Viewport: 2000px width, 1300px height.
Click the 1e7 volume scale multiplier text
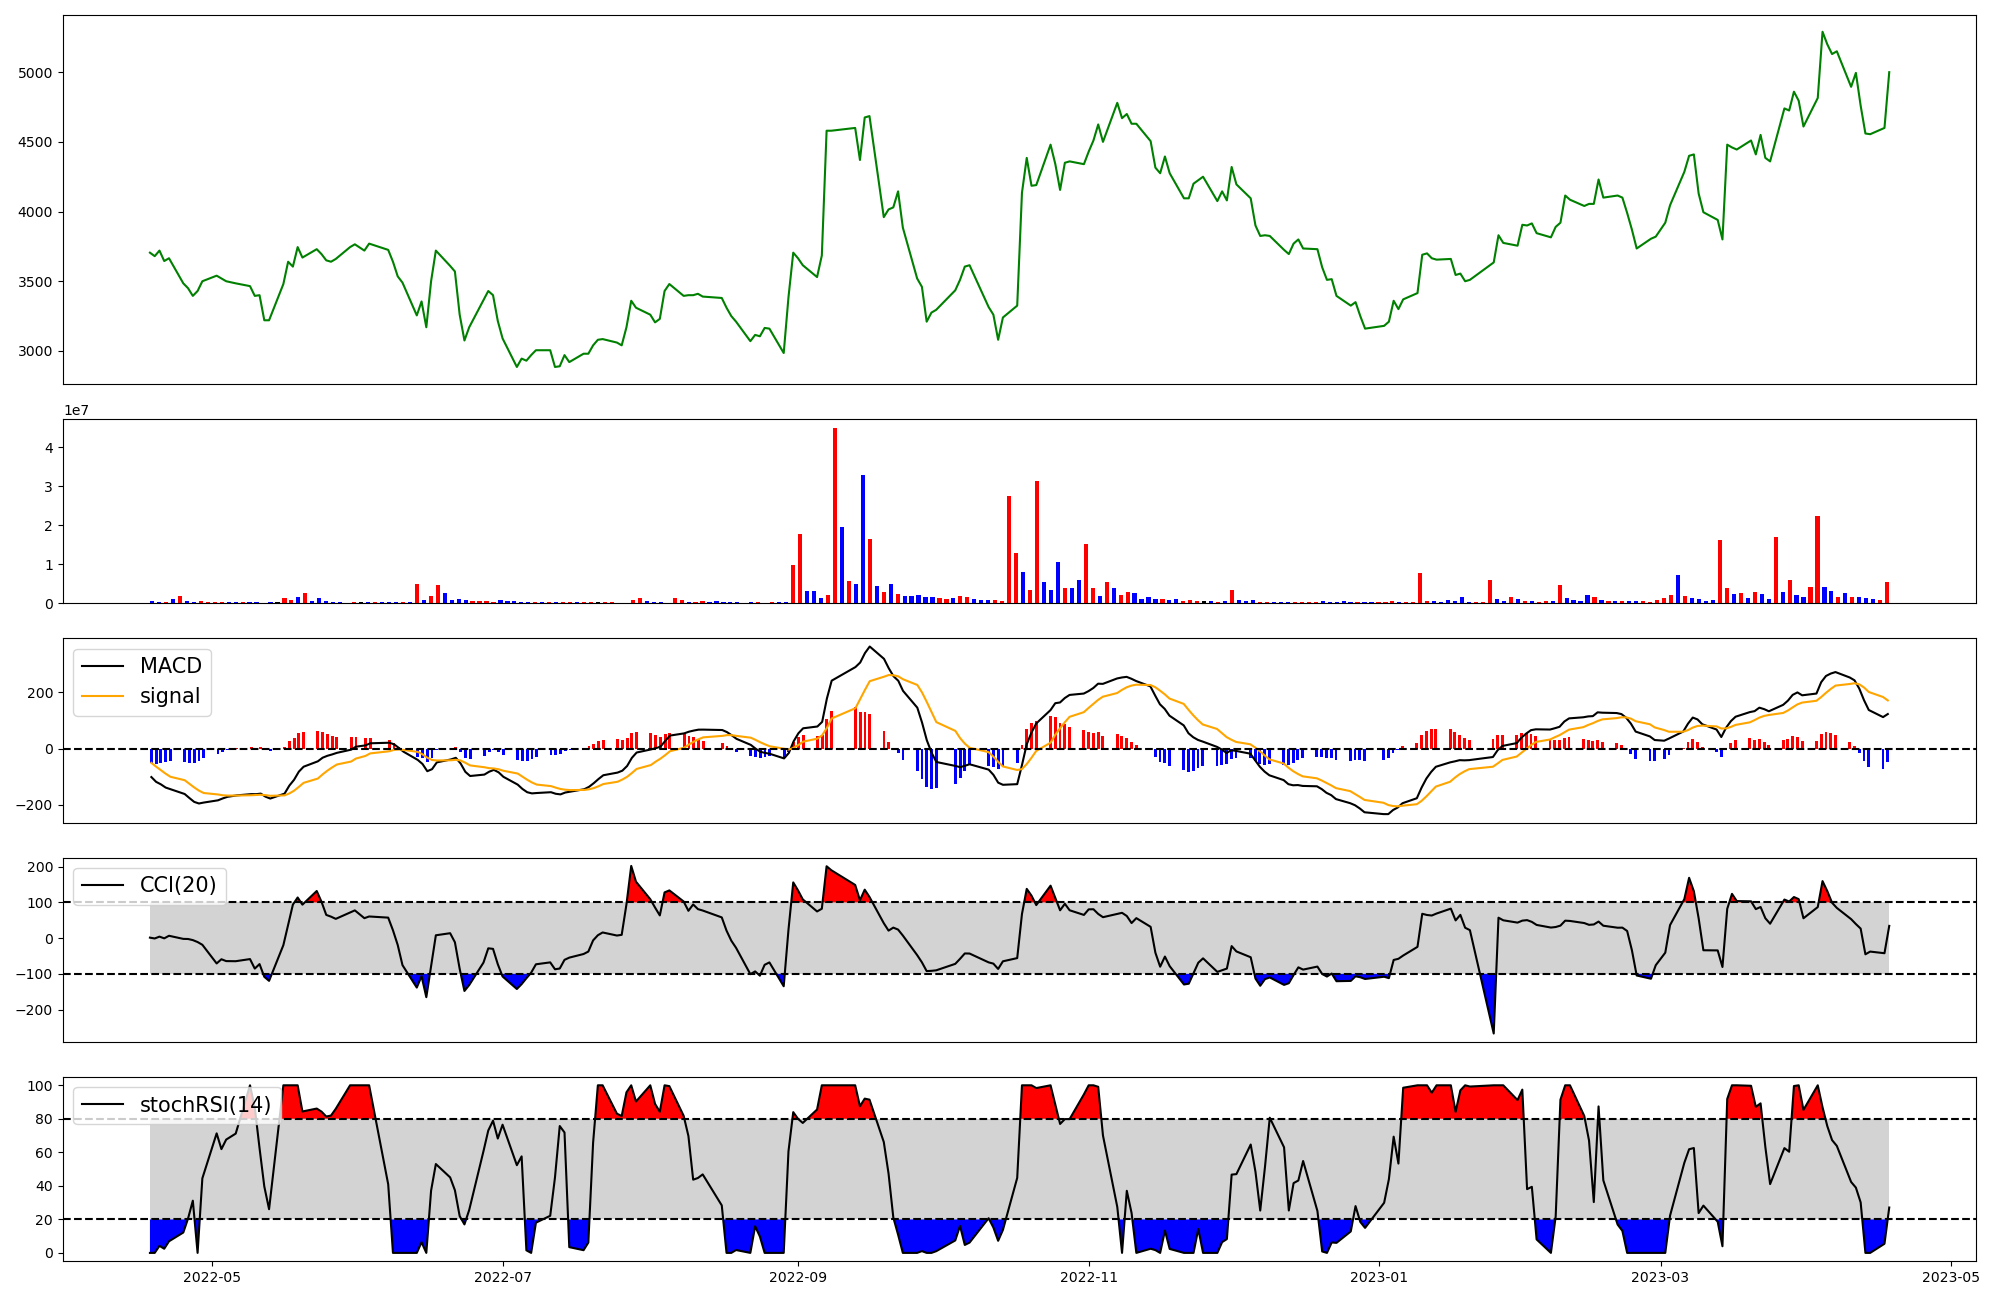(x=78, y=410)
